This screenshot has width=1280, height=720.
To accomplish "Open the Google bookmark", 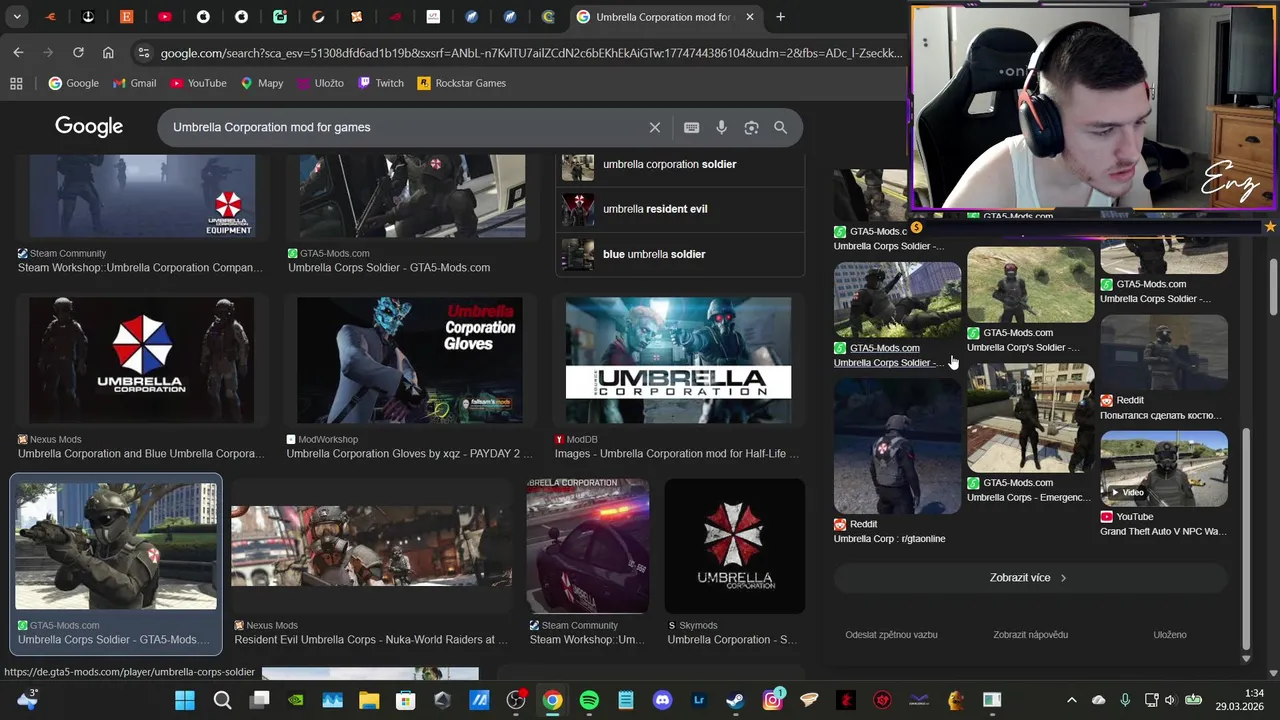I will (73, 83).
